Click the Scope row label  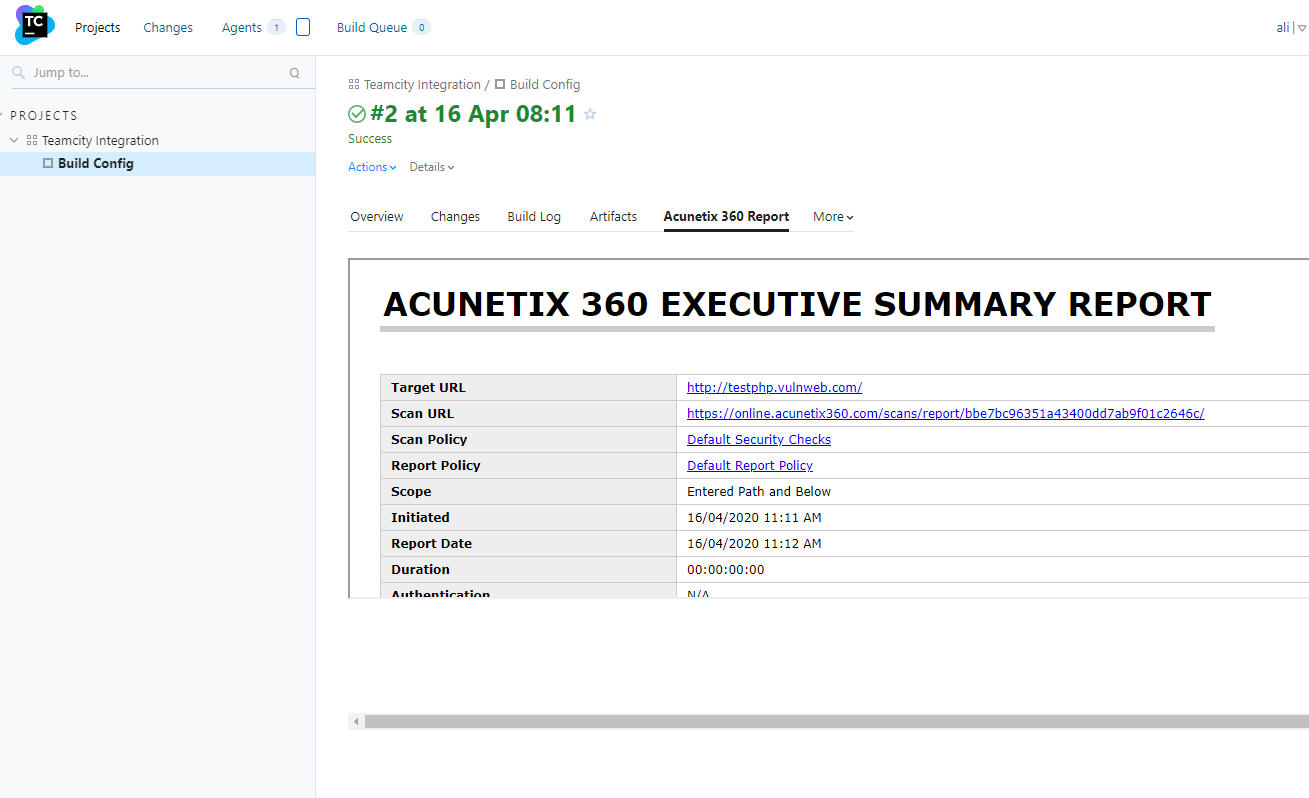(411, 492)
